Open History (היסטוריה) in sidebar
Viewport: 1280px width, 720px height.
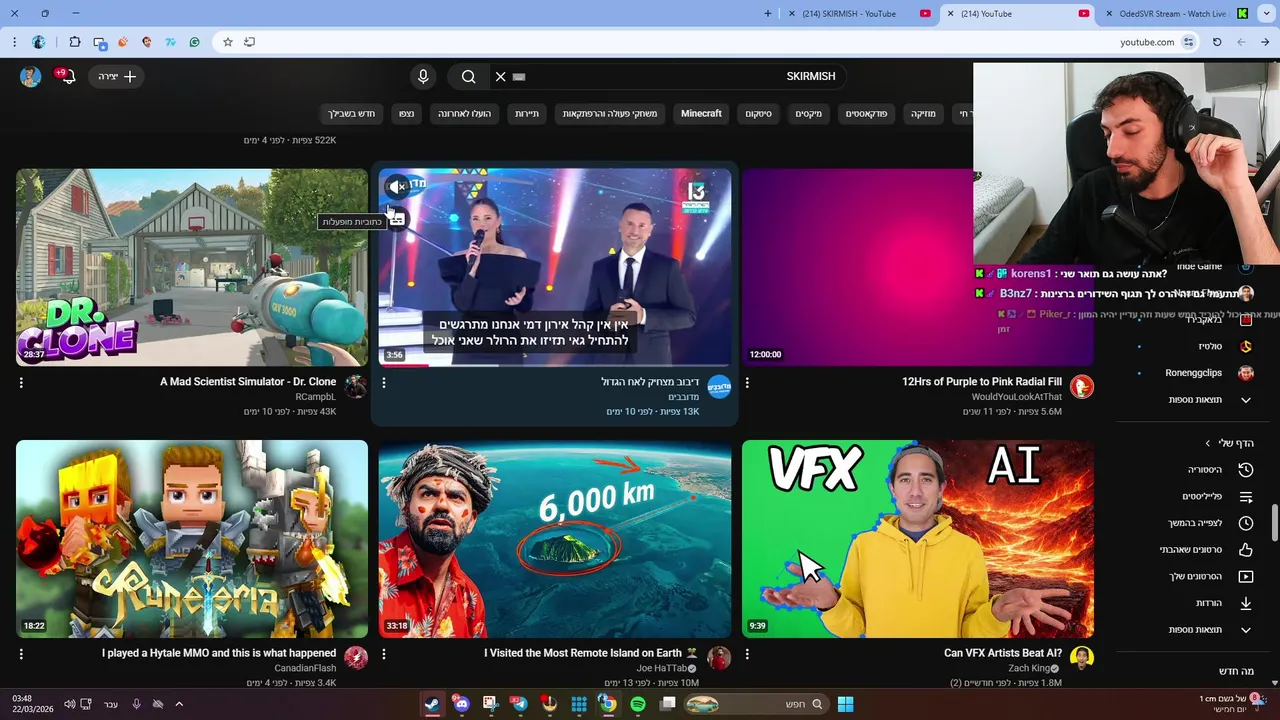click(x=1195, y=470)
